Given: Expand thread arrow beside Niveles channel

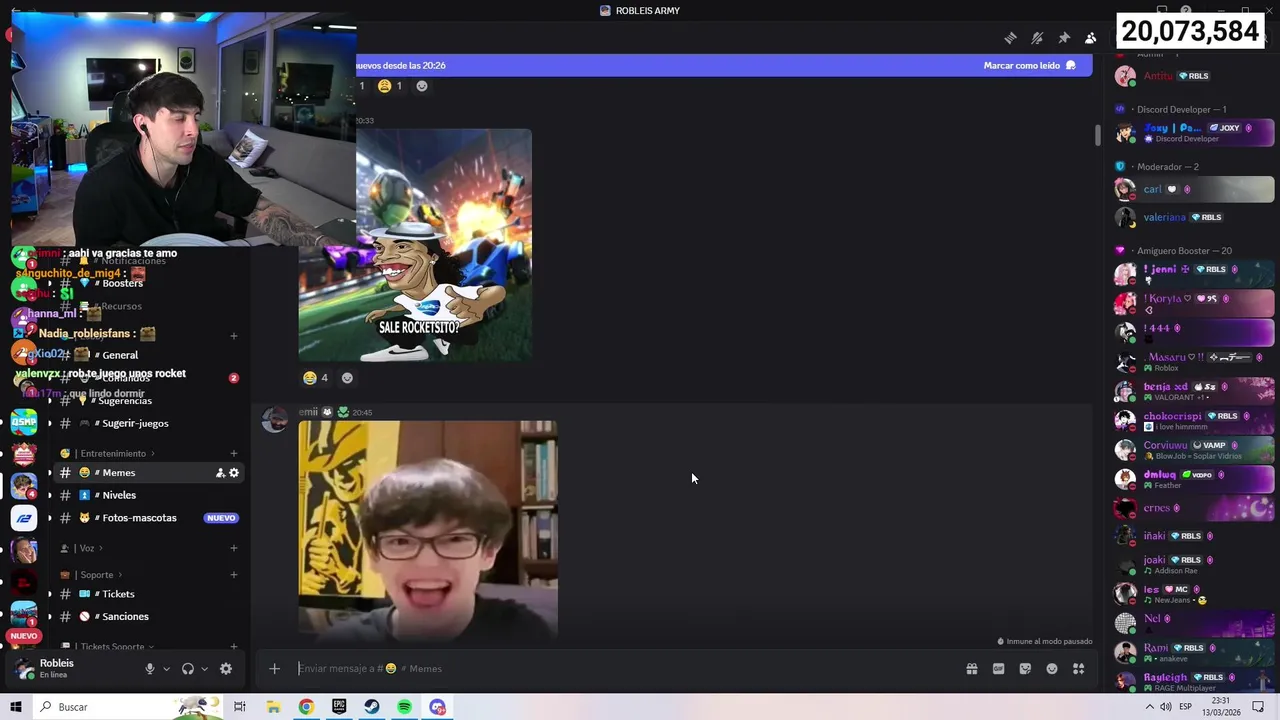Looking at the screenshot, I should point(49,495).
